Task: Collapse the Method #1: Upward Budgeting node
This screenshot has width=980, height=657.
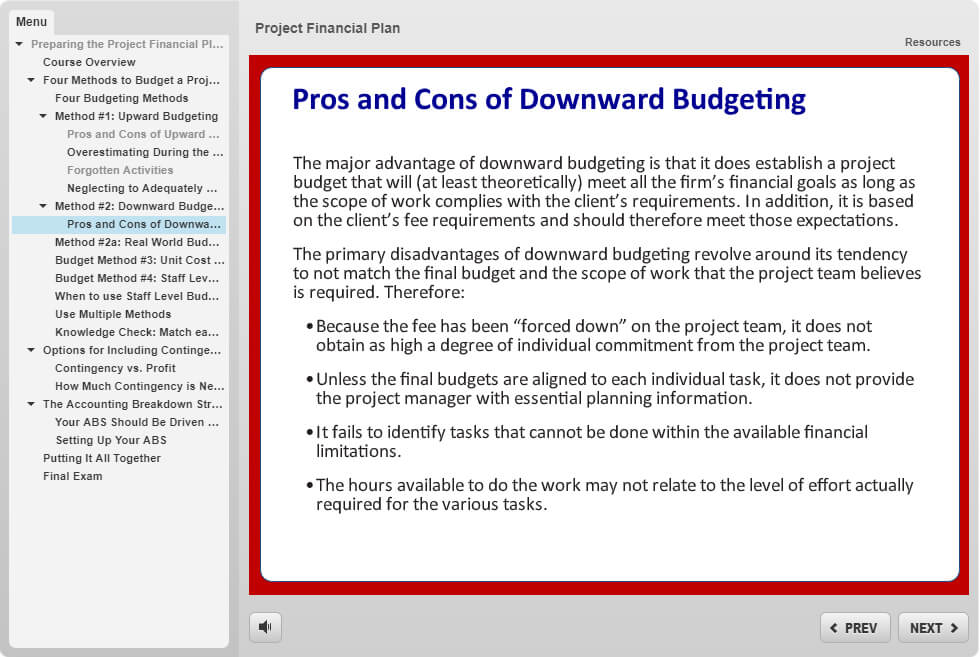Action: (43, 116)
